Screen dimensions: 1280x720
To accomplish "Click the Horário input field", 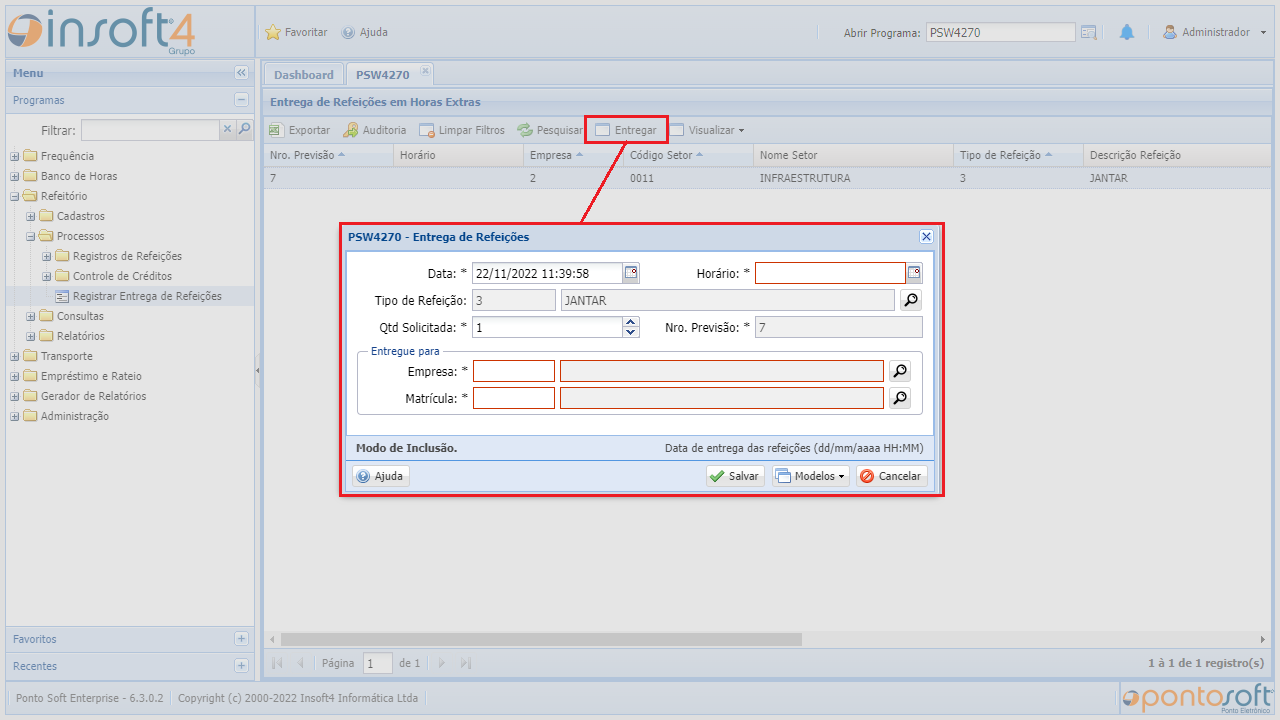I will click(x=829, y=273).
